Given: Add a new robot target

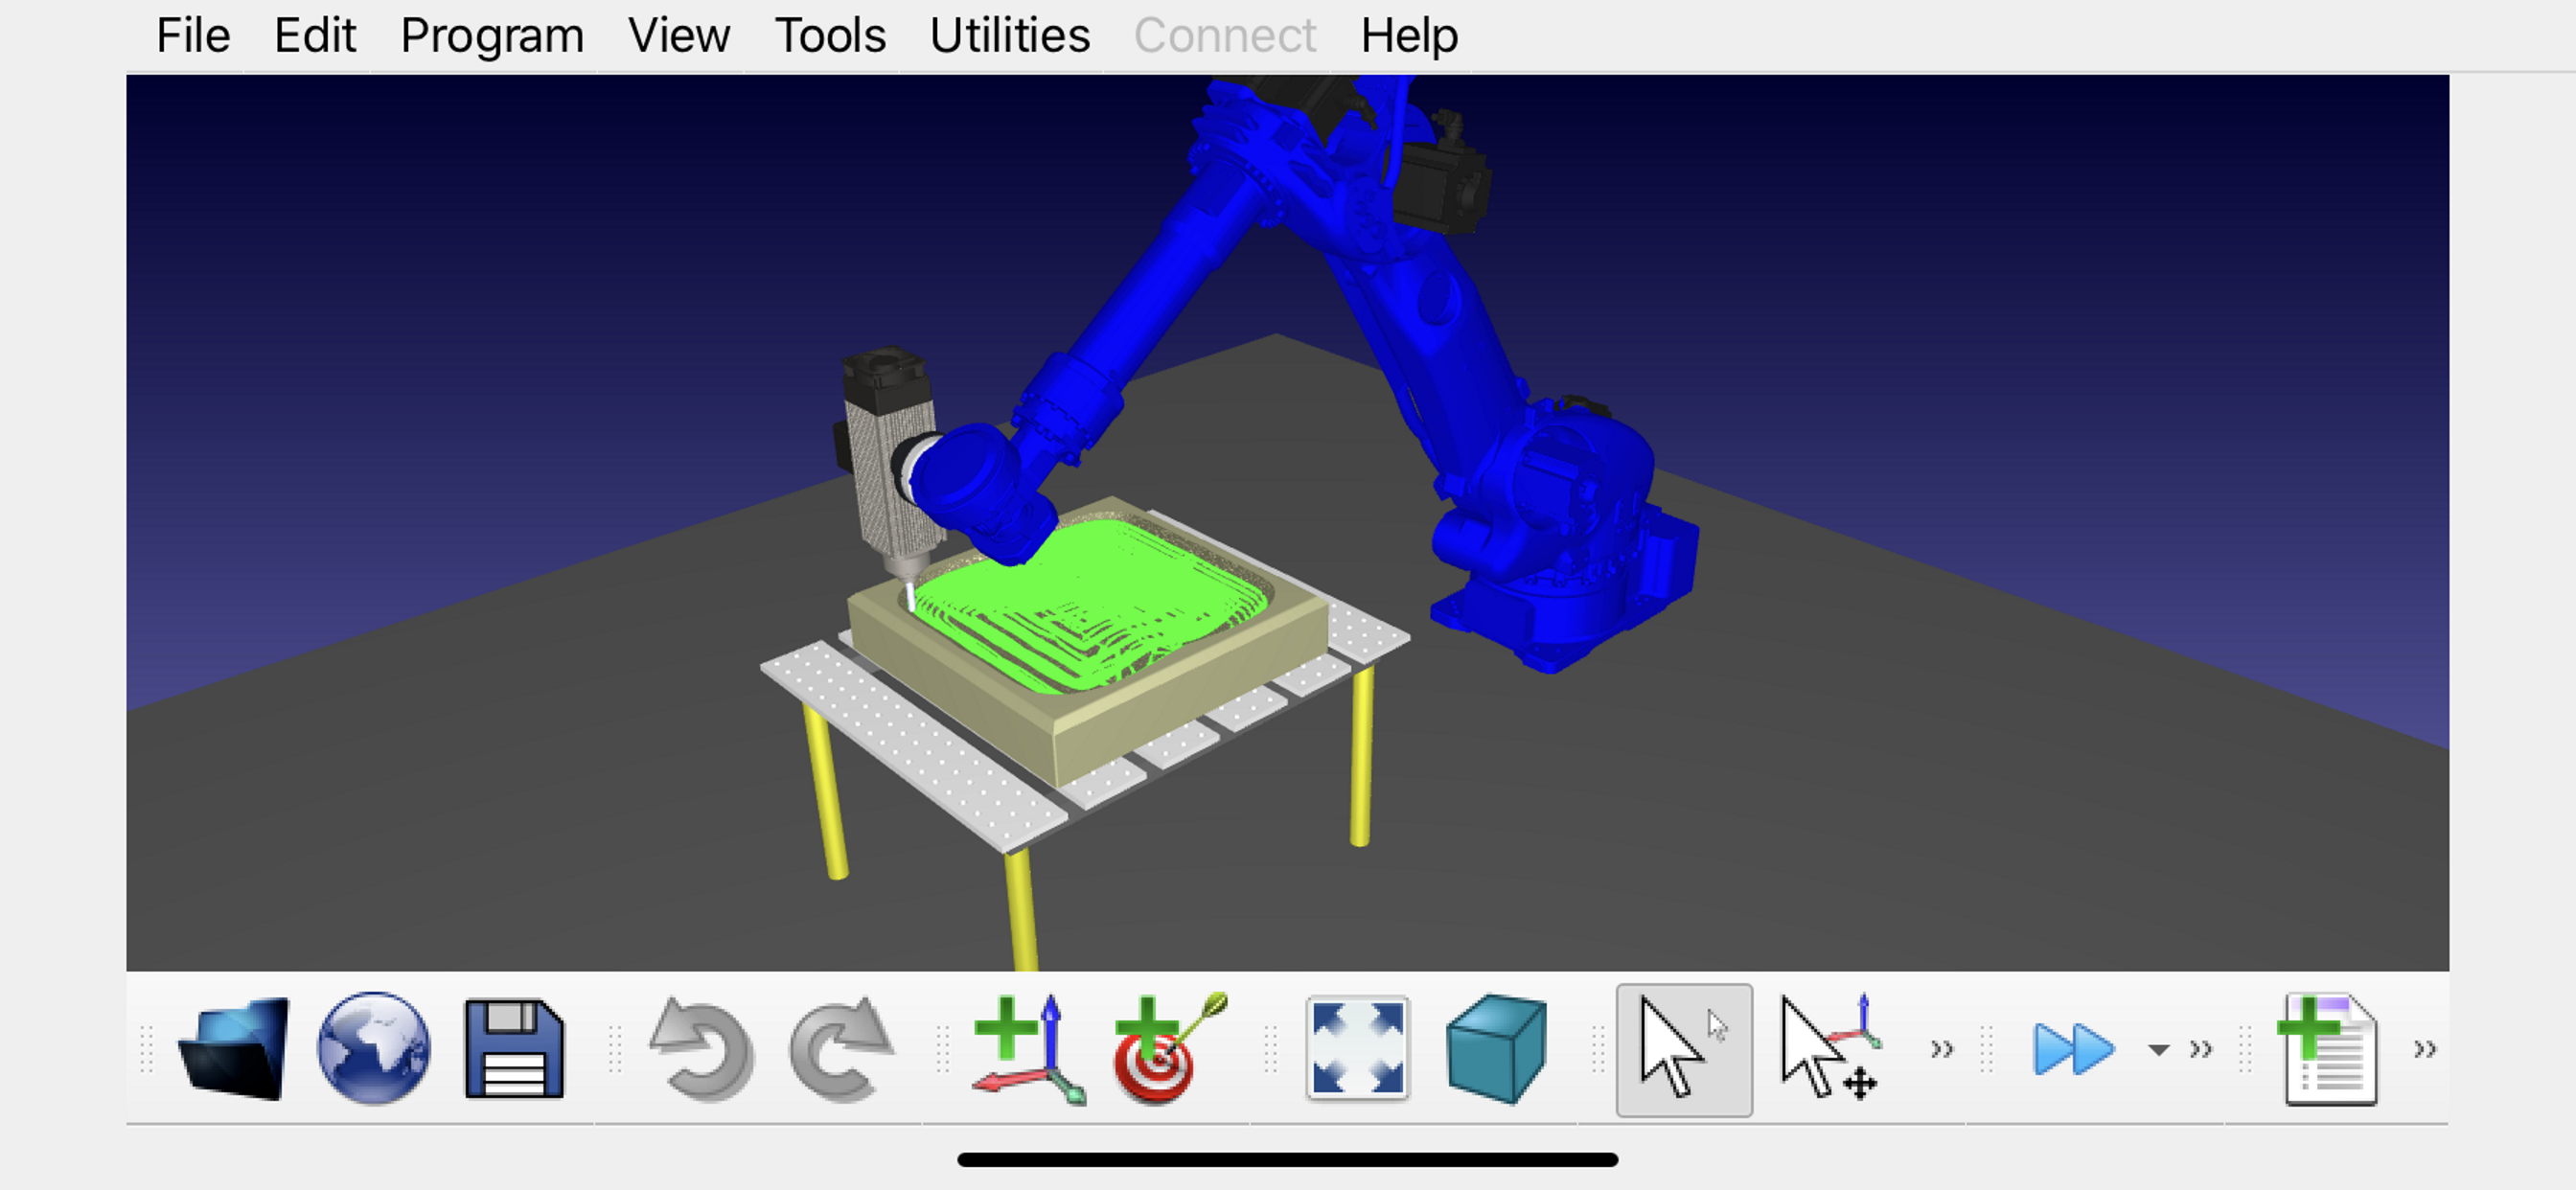Looking at the screenshot, I should [1170, 1048].
